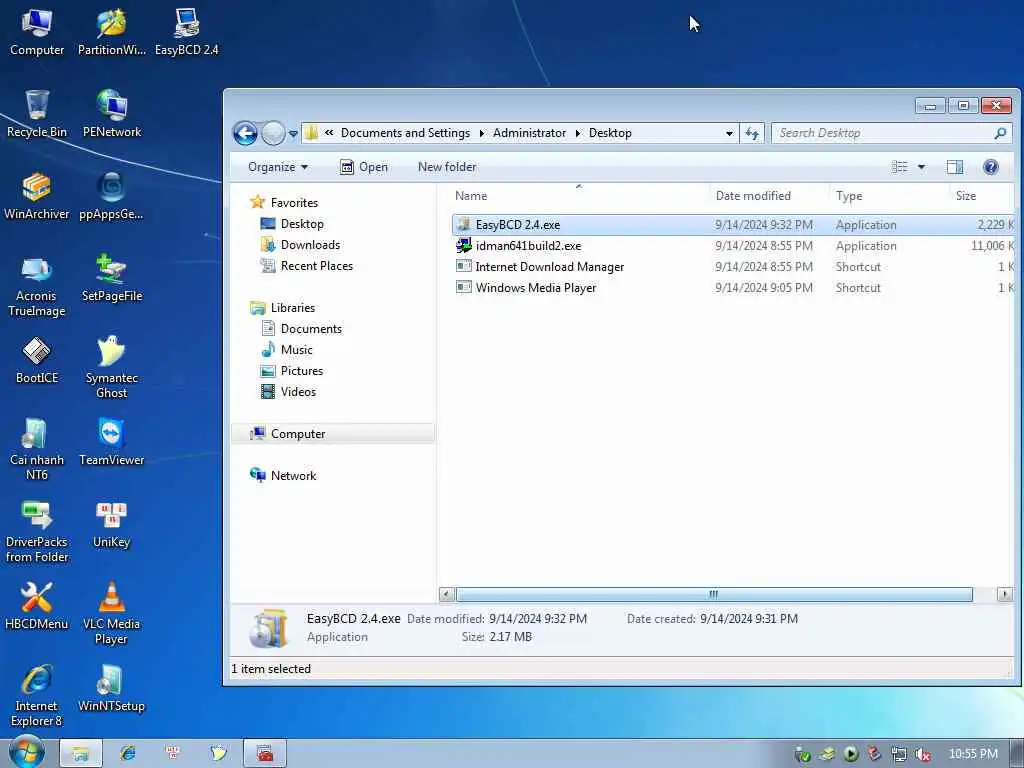Screen dimensions: 1024x768
Task: Select the WinArchiver desktop icon
Action: 37,197
